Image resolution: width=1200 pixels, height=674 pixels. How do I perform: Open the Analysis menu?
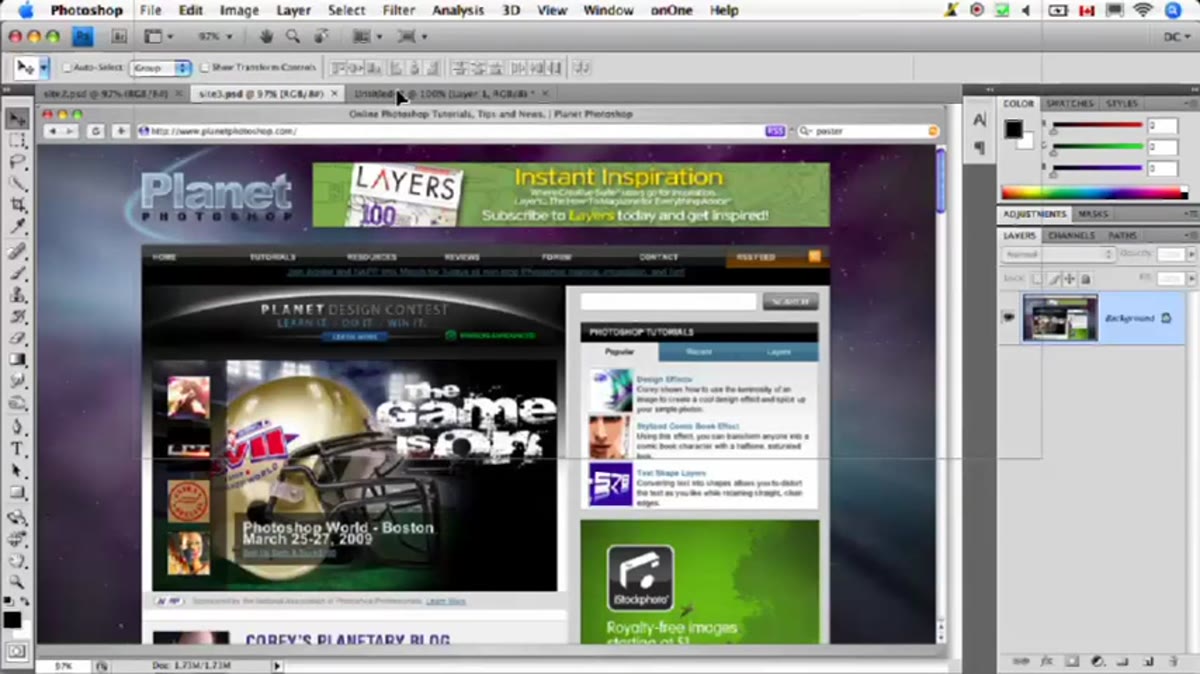tap(458, 11)
